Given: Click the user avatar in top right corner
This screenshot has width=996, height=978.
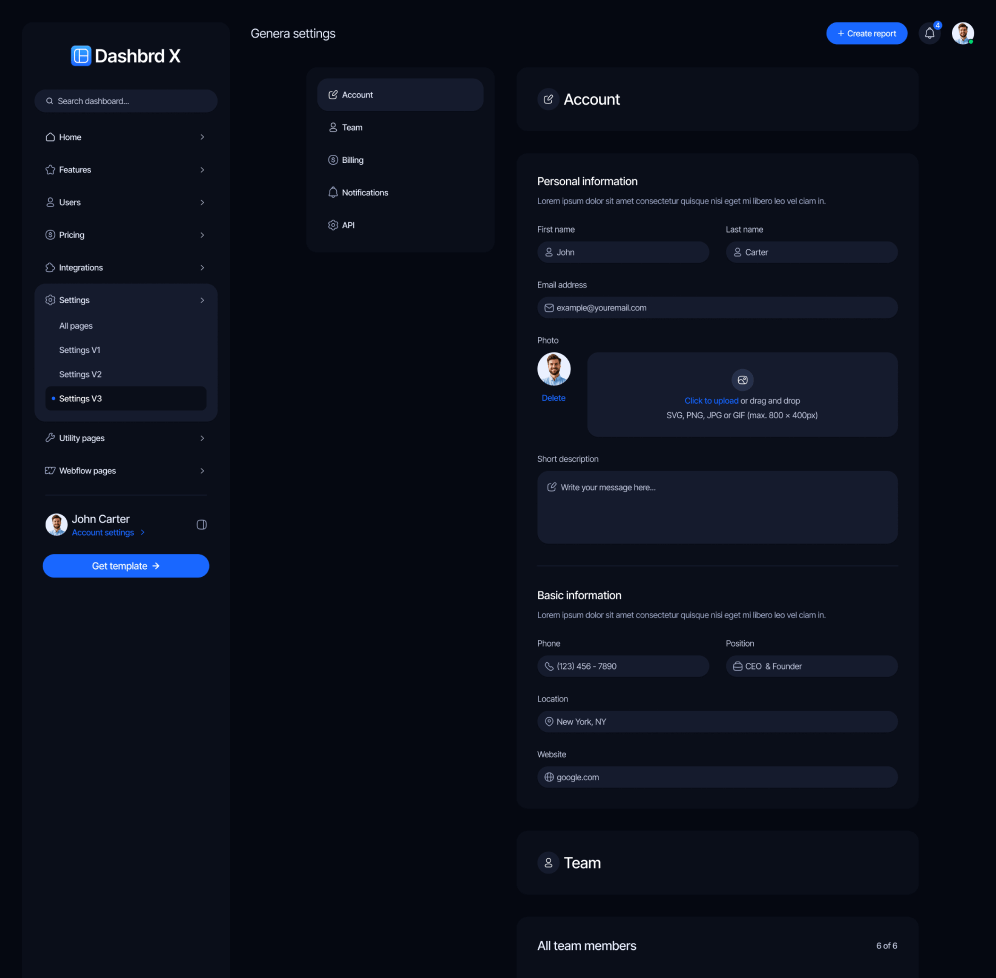Looking at the screenshot, I should point(961,33).
